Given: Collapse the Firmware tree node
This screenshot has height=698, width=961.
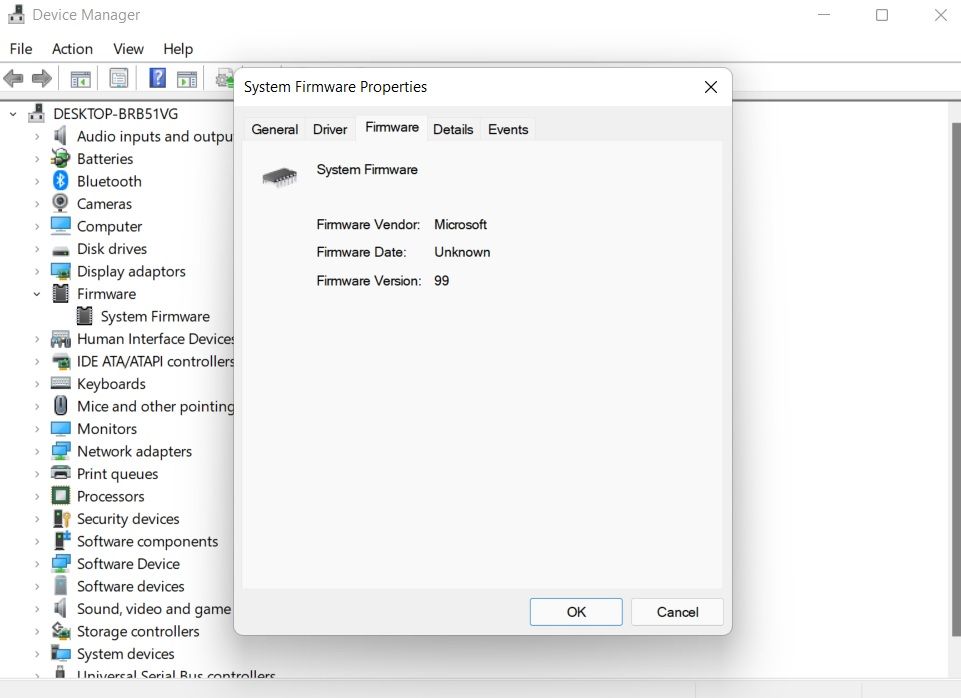Looking at the screenshot, I should [x=37, y=294].
